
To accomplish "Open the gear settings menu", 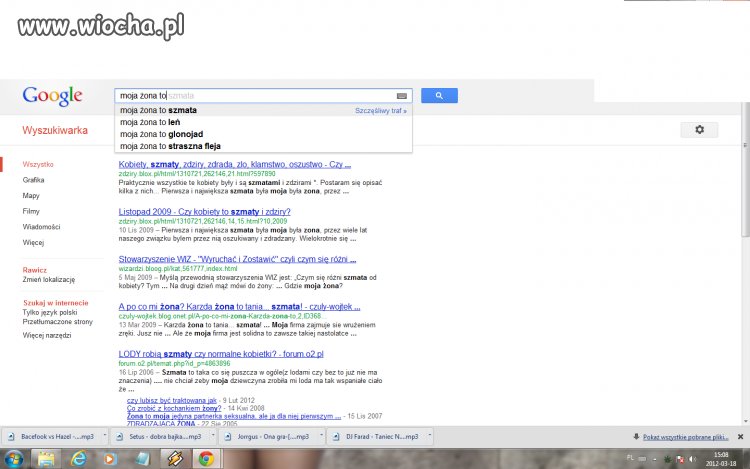I will 699,130.
